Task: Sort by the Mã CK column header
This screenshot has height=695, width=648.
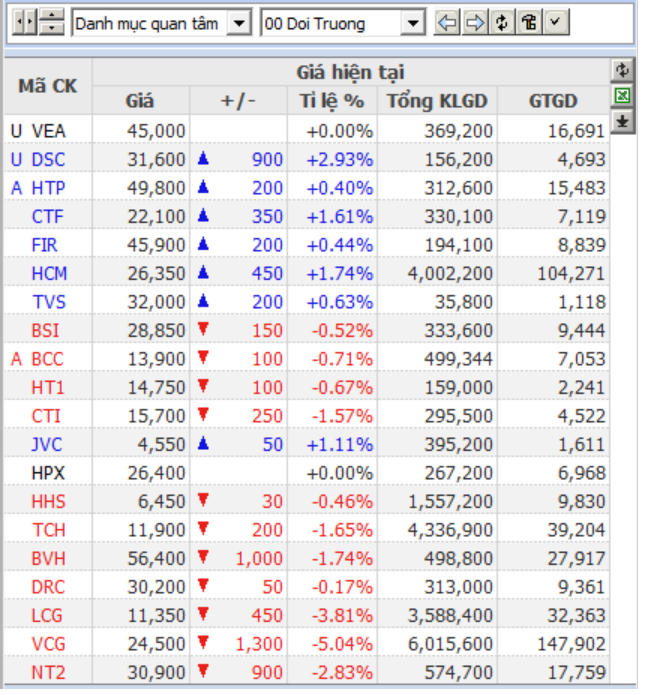Action: (x=48, y=86)
